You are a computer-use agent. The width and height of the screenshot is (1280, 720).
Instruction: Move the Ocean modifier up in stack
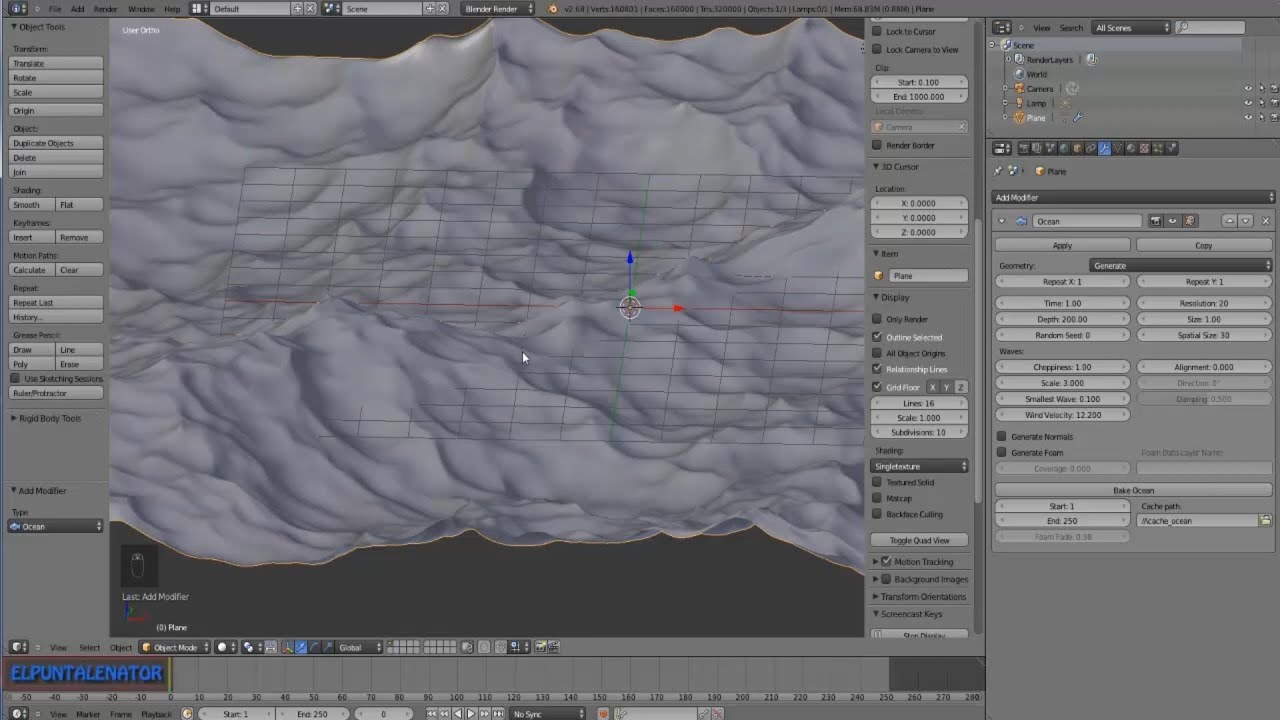tap(1230, 221)
